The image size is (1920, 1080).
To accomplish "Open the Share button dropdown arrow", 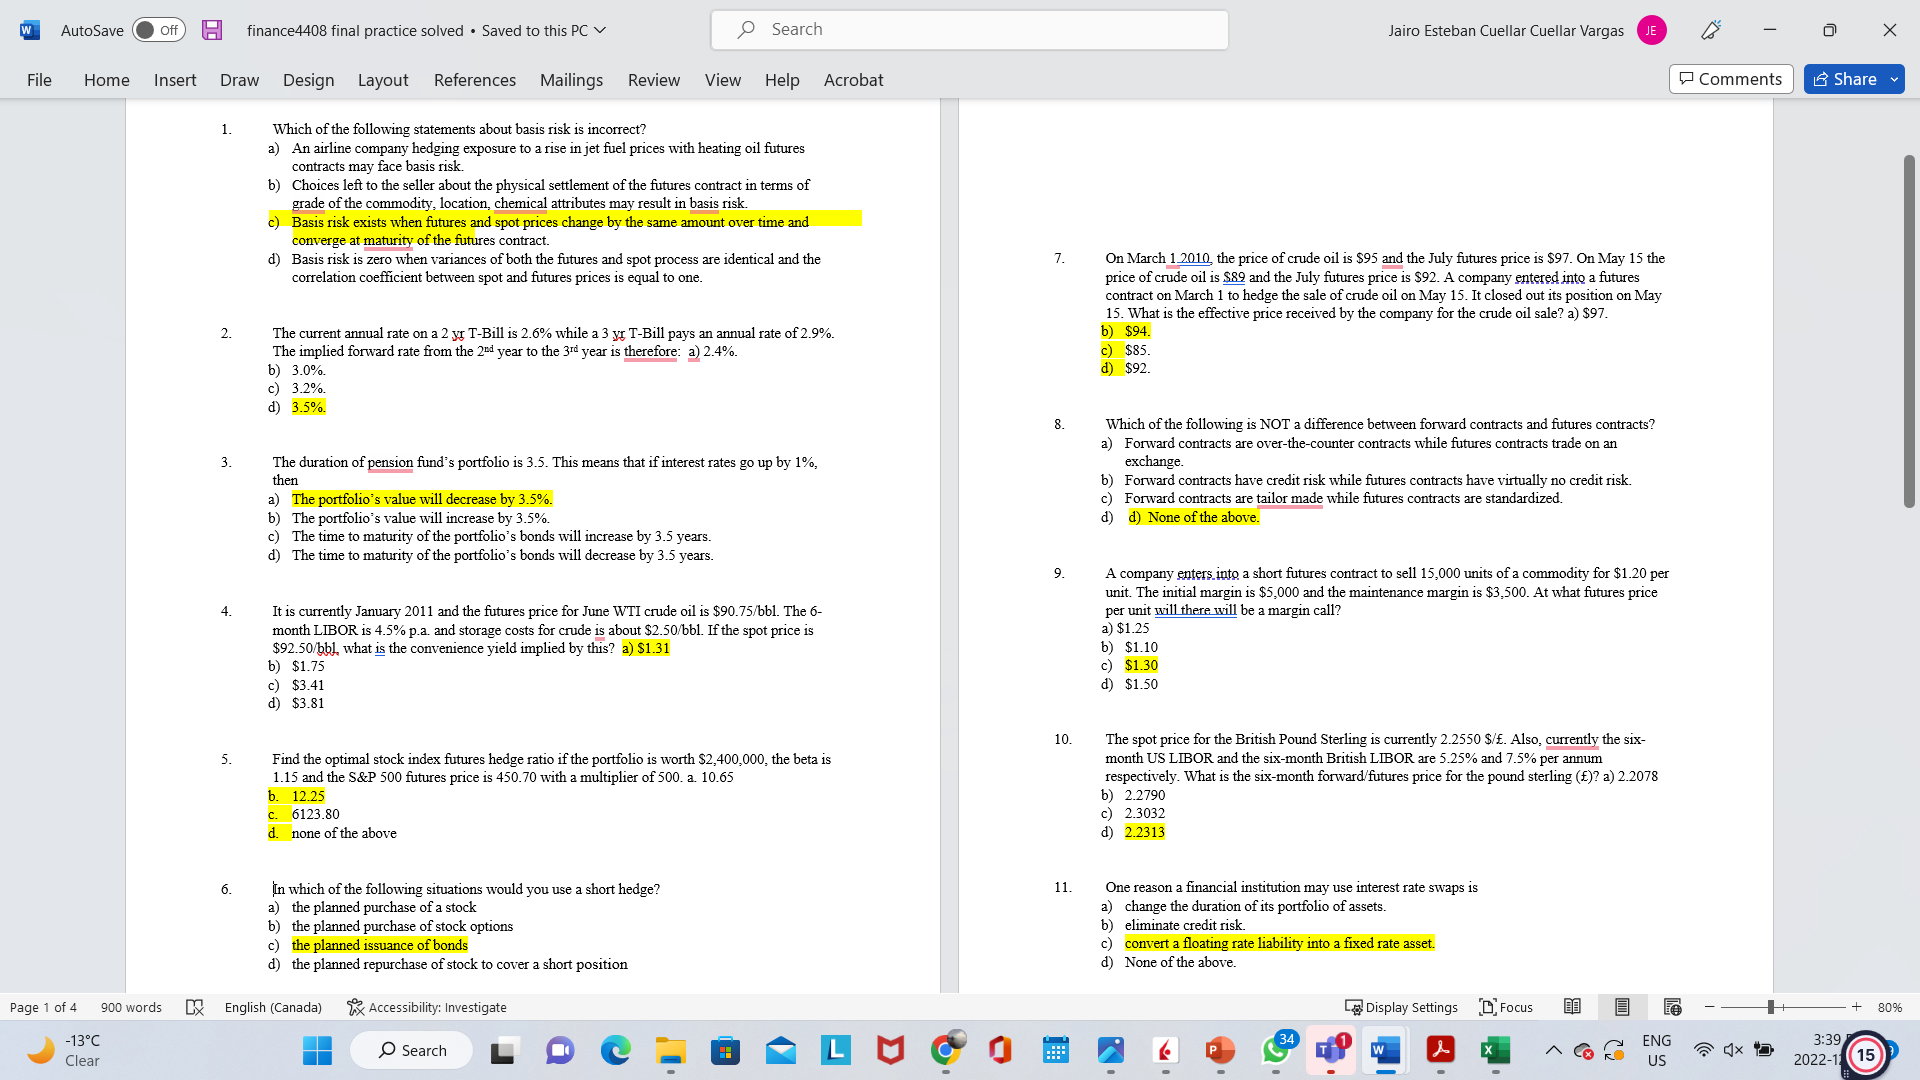I will (x=1893, y=79).
